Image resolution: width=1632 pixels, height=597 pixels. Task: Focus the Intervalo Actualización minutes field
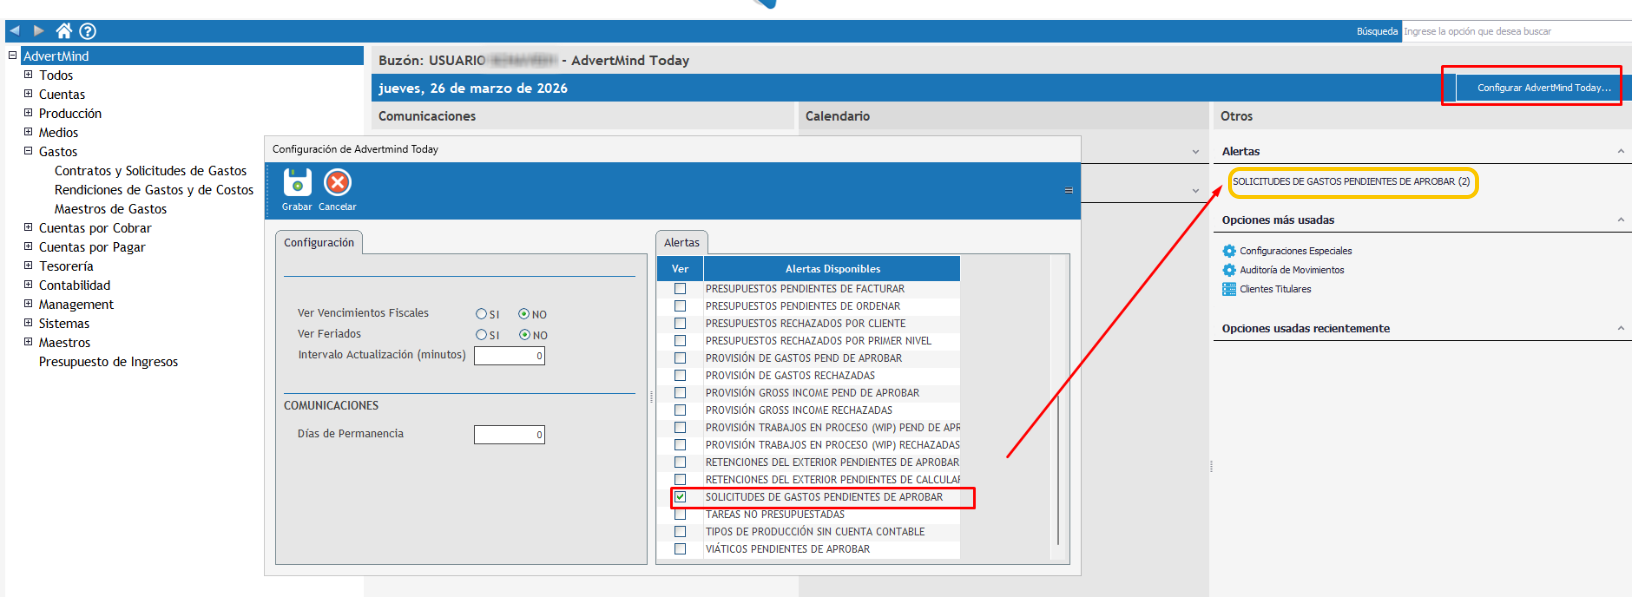tap(509, 356)
